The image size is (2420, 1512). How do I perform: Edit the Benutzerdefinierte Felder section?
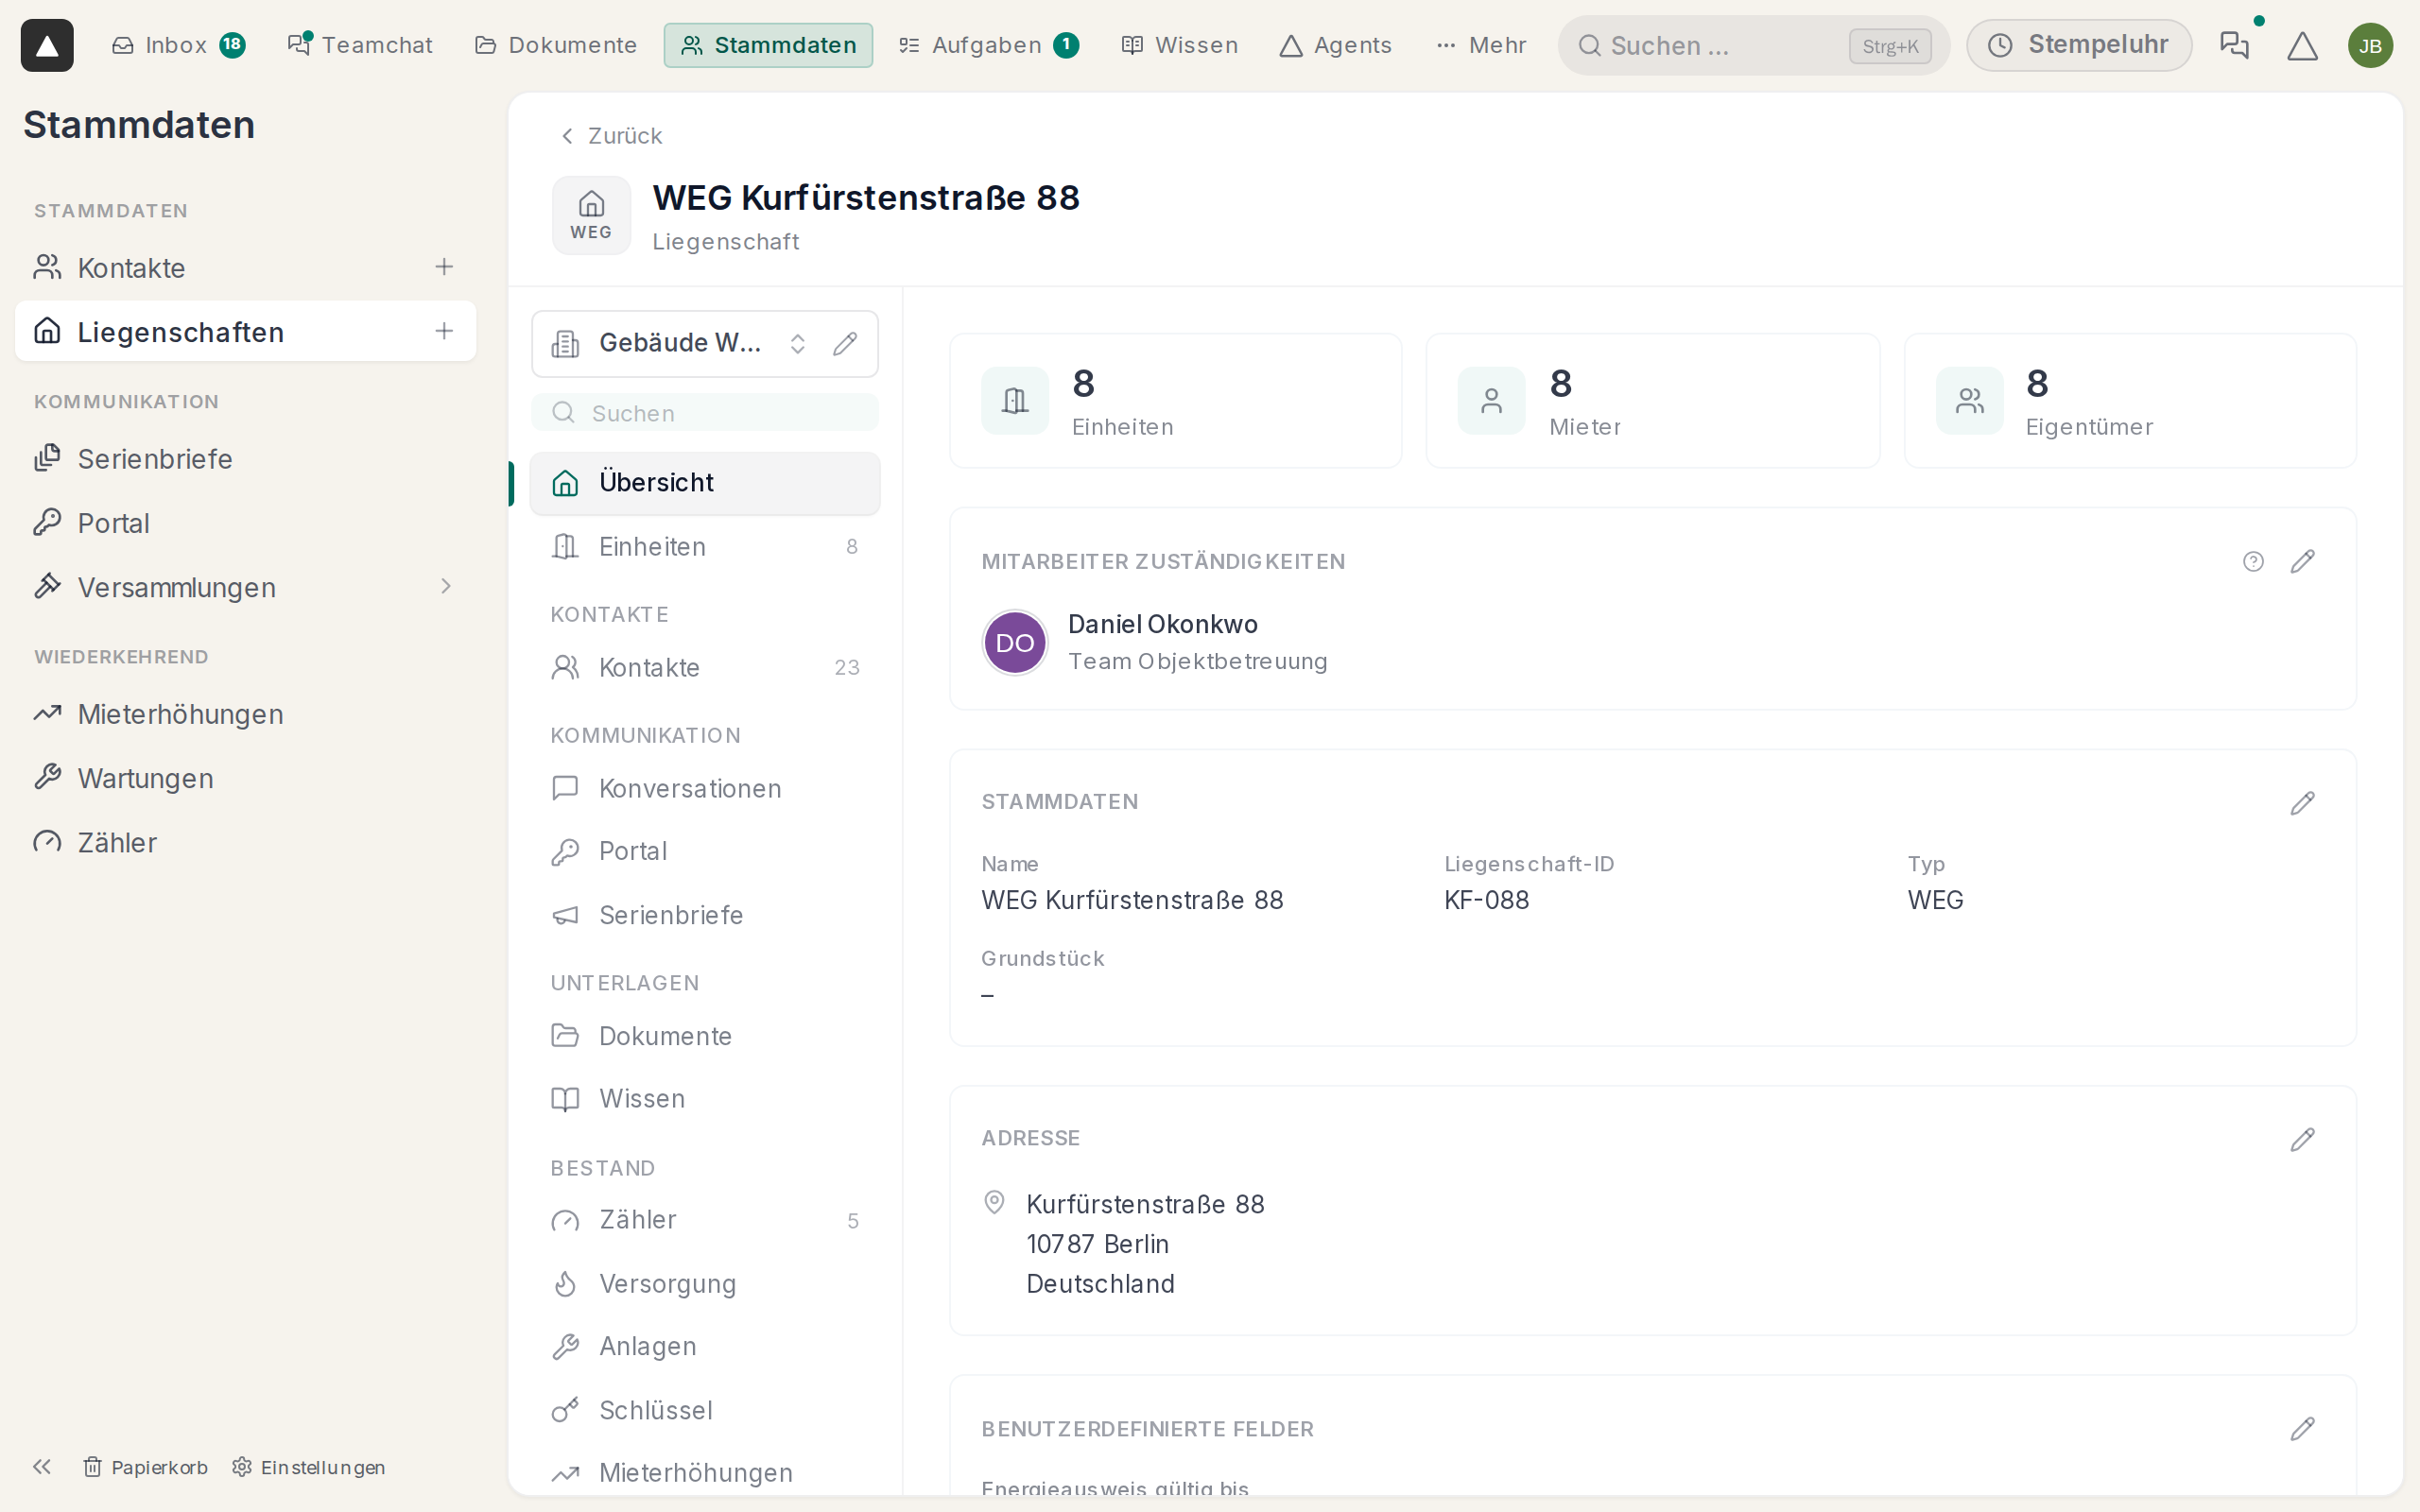(x=2302, y=1428)
